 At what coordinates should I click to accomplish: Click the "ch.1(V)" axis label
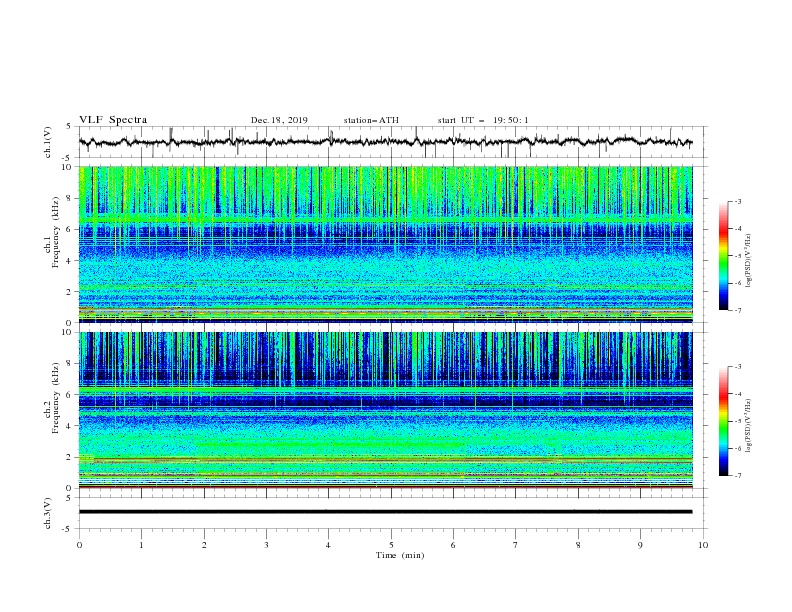[48, 142]
